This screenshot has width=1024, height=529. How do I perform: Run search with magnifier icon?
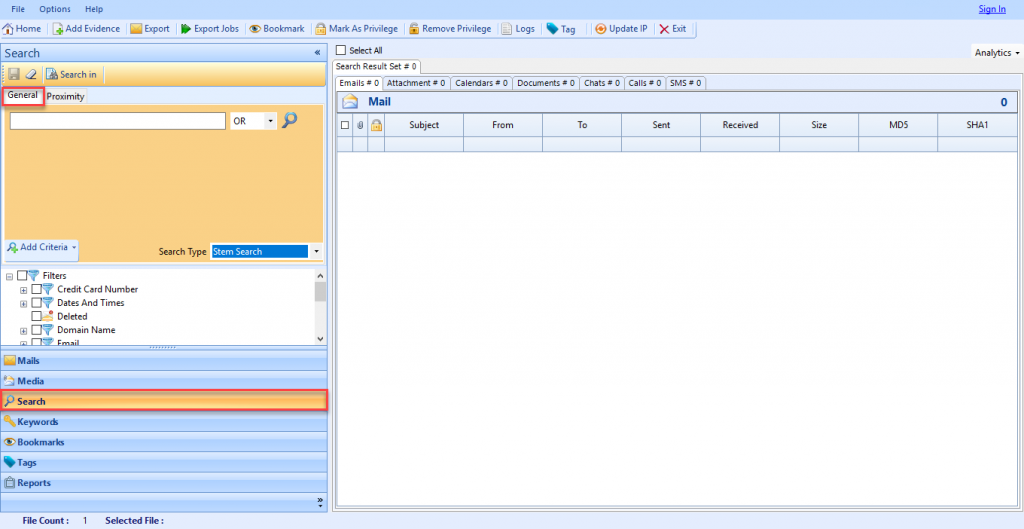[290, 120]
